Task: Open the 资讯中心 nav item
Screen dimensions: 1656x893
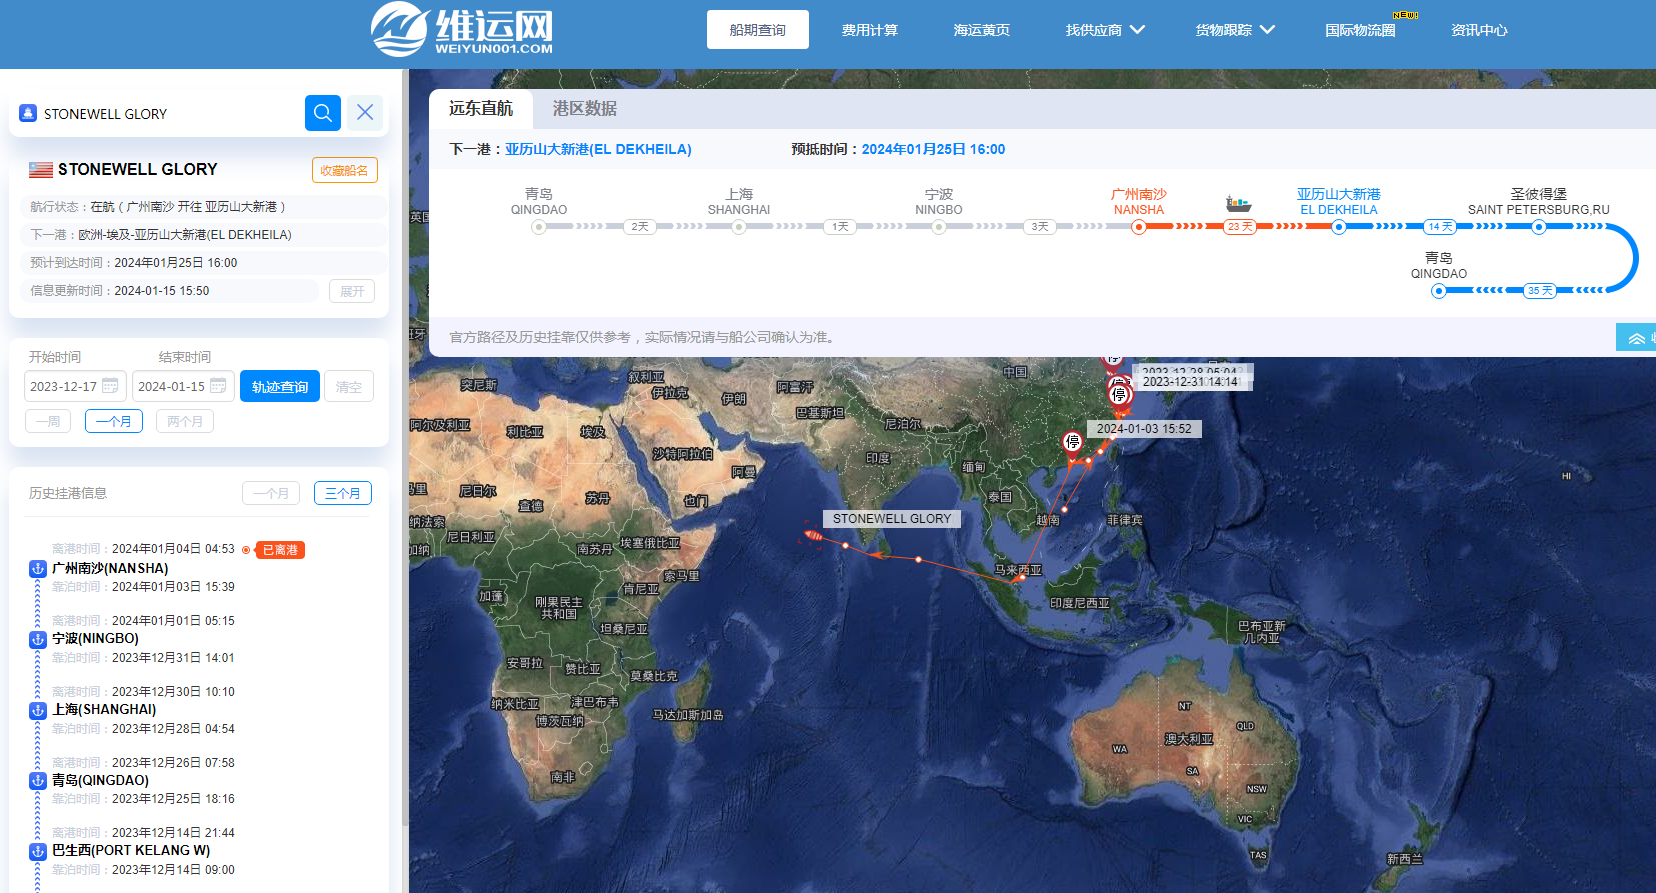Action: (1479, 30)
